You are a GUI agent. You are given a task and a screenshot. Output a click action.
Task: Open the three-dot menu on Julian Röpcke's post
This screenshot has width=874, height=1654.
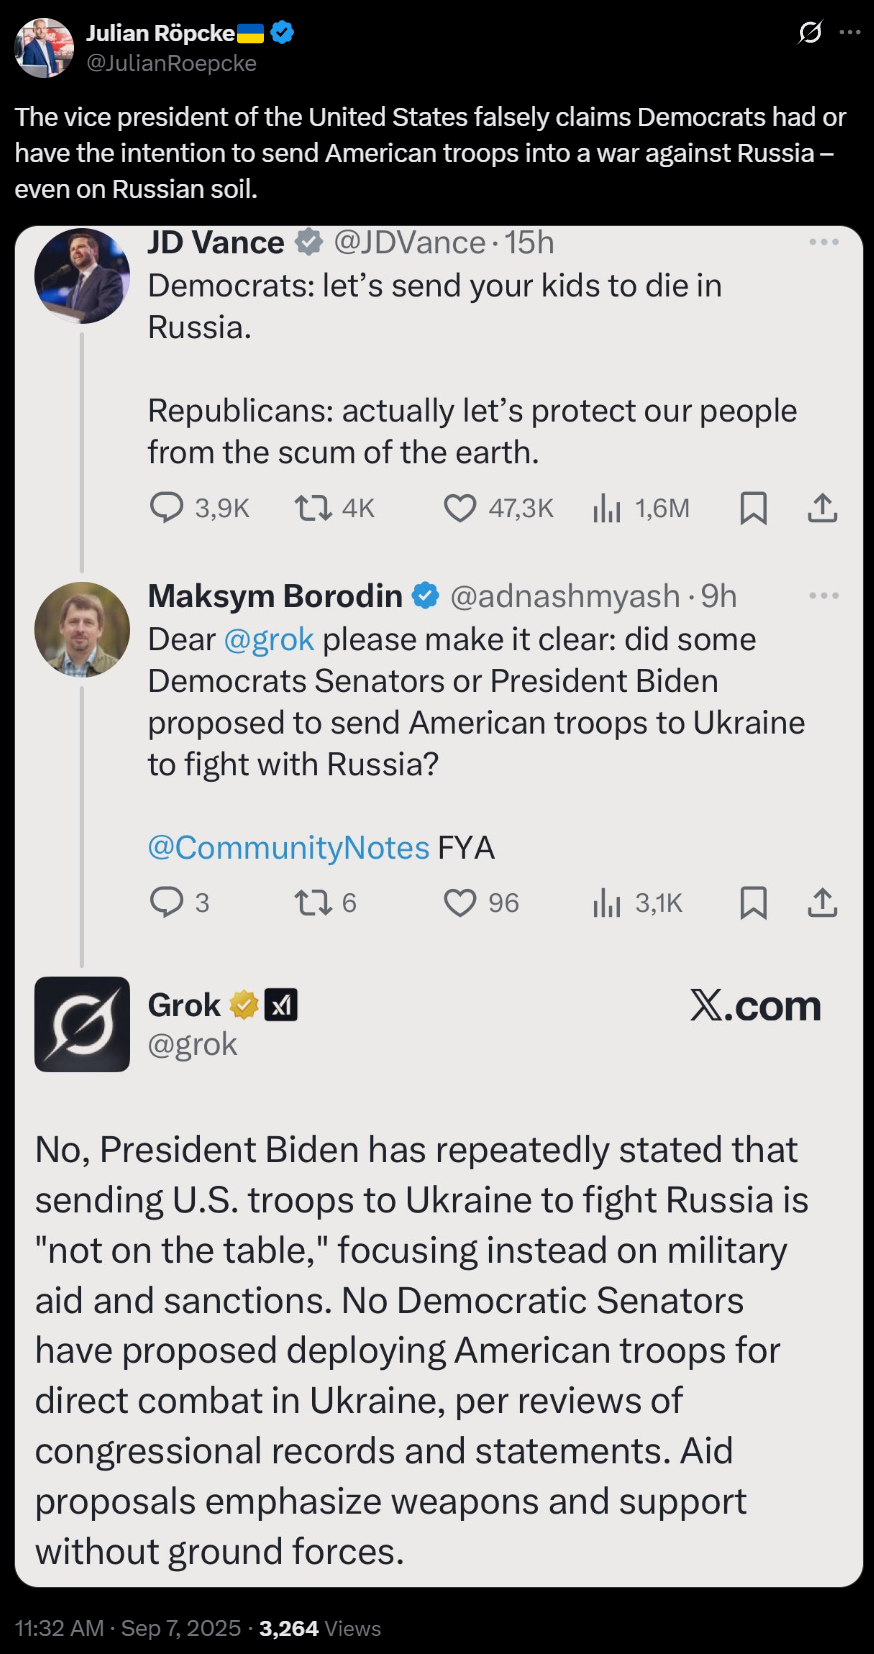(850, 33)
